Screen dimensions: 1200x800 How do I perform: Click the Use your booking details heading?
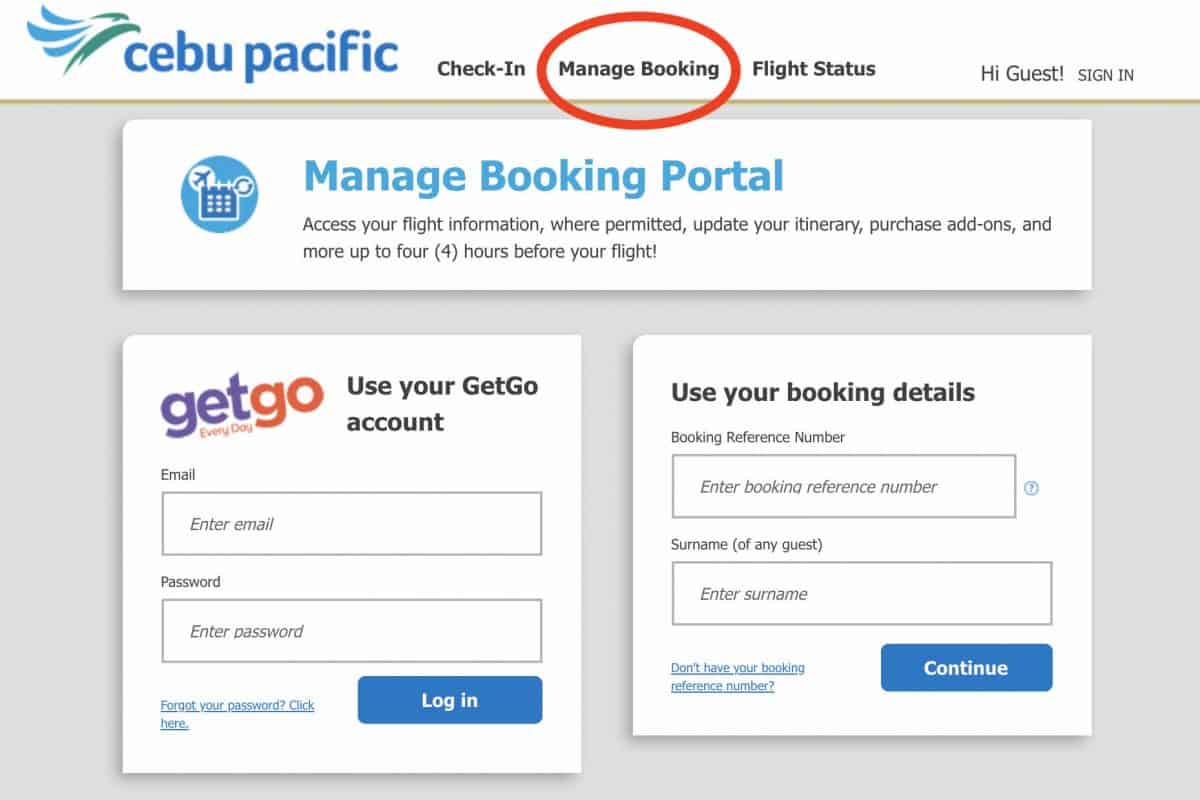[x=822, y=392]
